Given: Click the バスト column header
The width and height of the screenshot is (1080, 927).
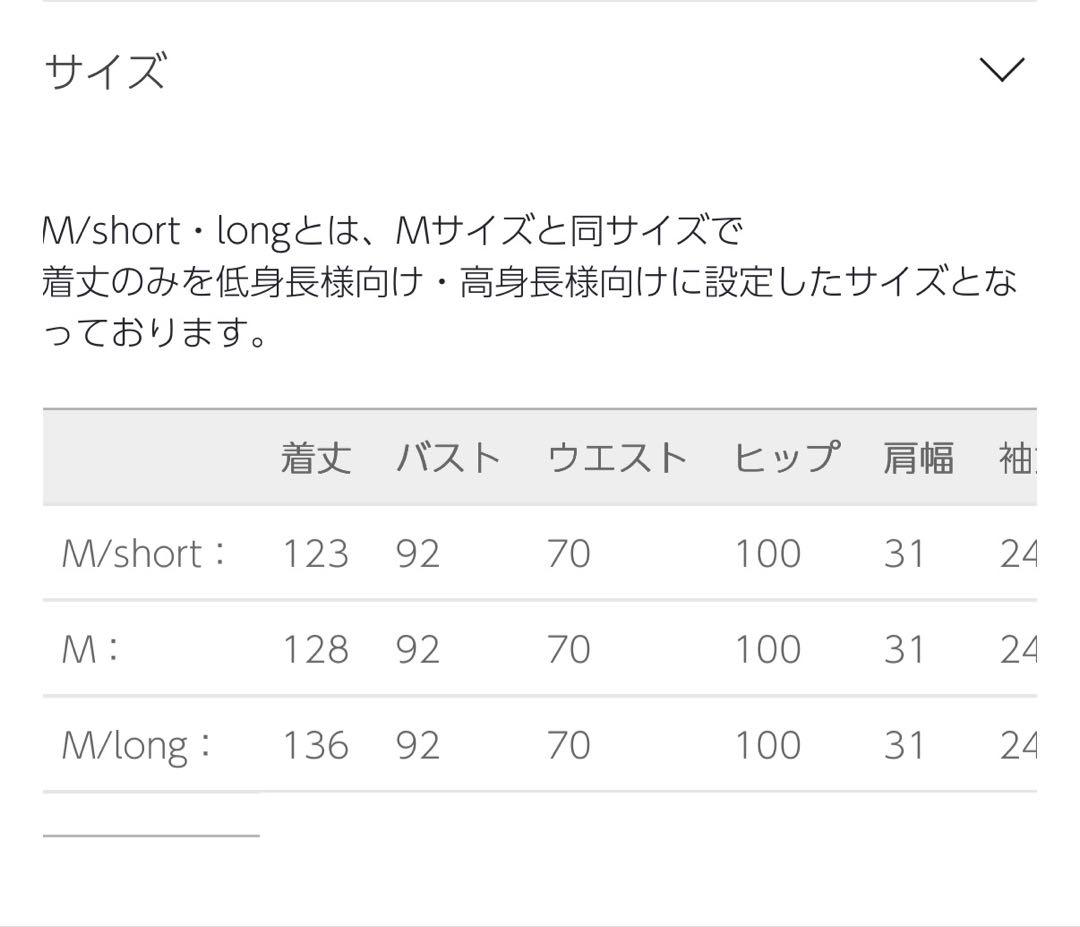Looking at the screenshot, I should point(449,457).
